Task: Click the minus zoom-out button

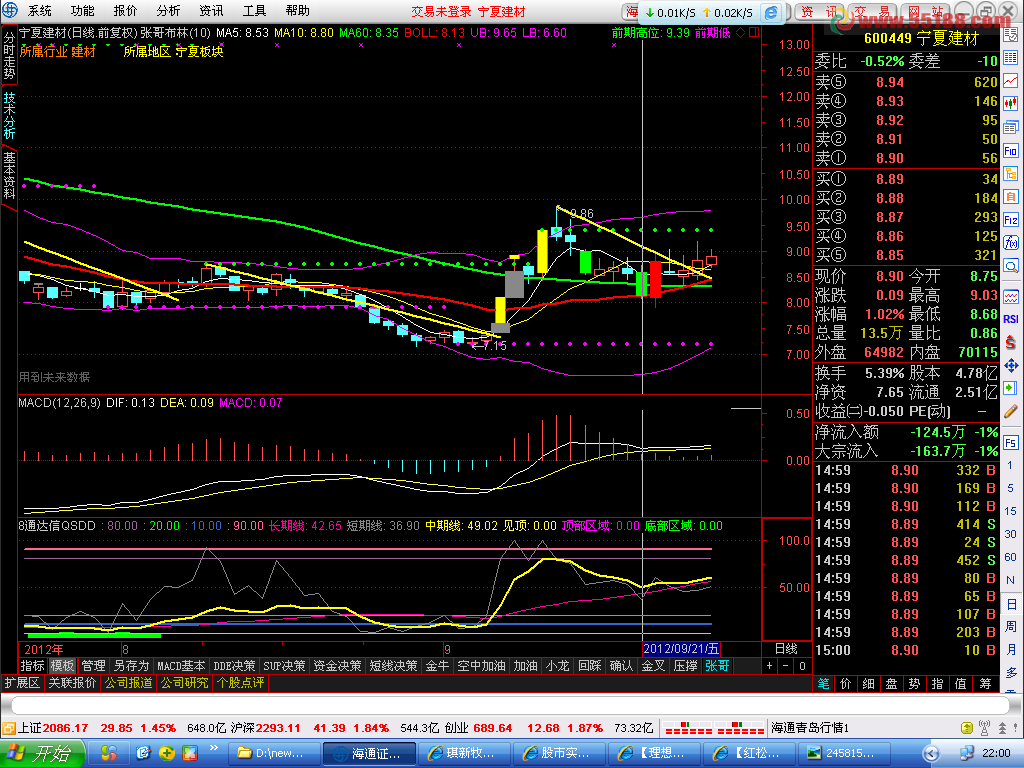Action: (x=786, y=665)
